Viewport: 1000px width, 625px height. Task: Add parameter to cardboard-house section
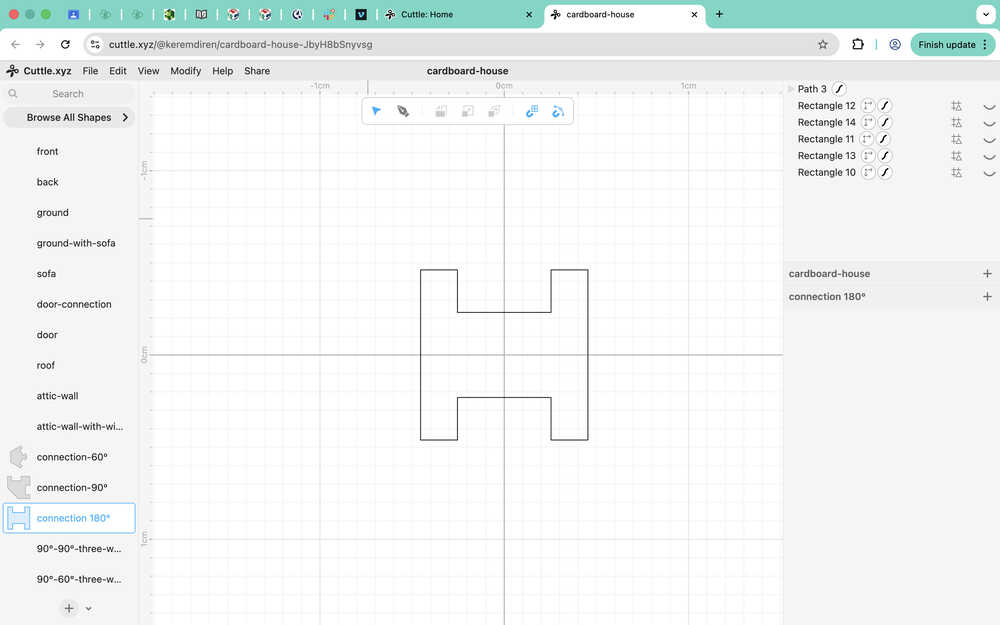pyautogui.click(x=987, y=274)
